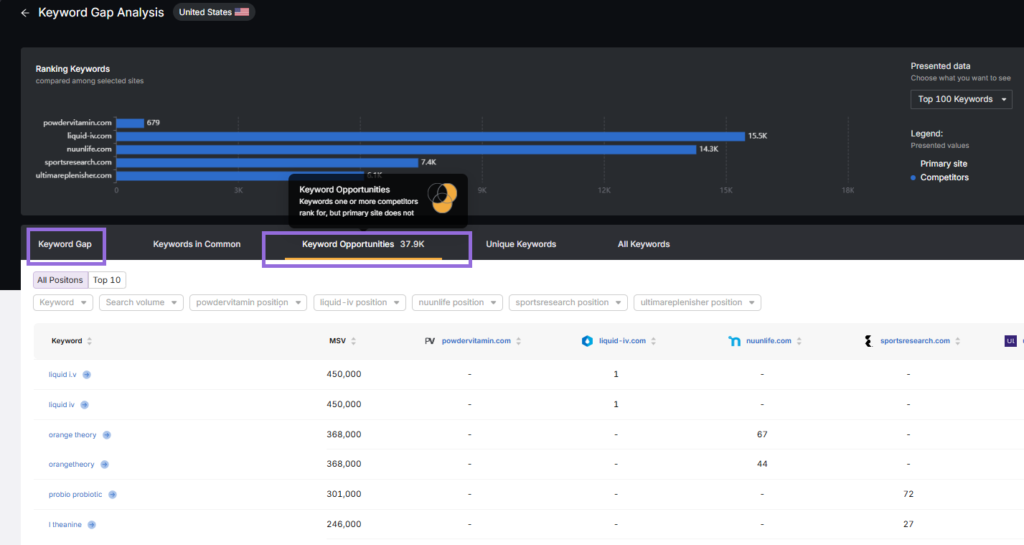Screen dimensions: 1024x545
Task: Click the powdervitamin.com 679 chart bar
Action: pyautogui.click(x=130, y=123)
